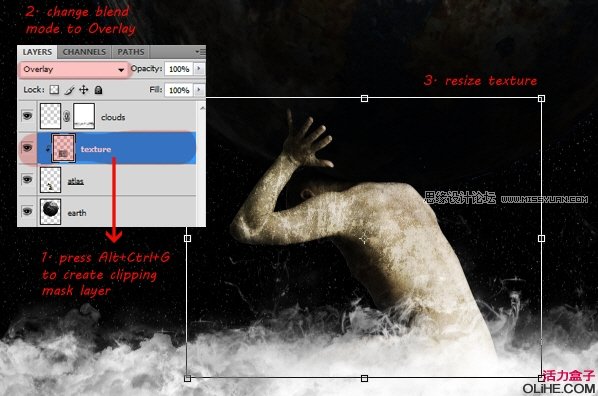The height and width of the screenshot is (396, 598).
Task: Hide the clouds layer
Action: (27, 116)
